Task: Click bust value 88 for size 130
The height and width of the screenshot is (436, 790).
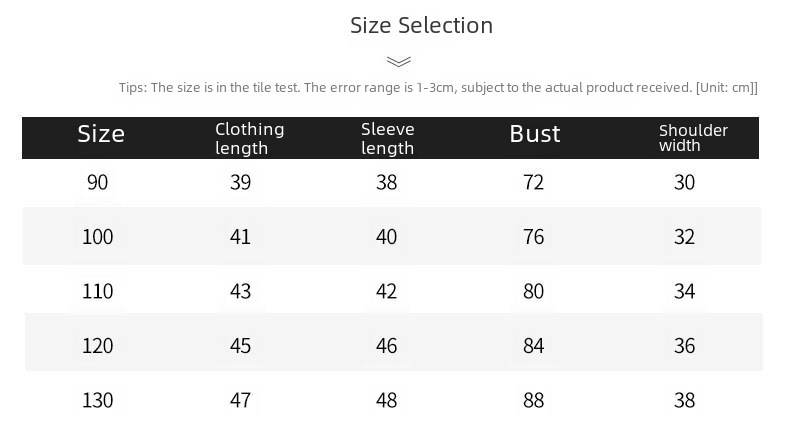Action: [x=534, y=400]
